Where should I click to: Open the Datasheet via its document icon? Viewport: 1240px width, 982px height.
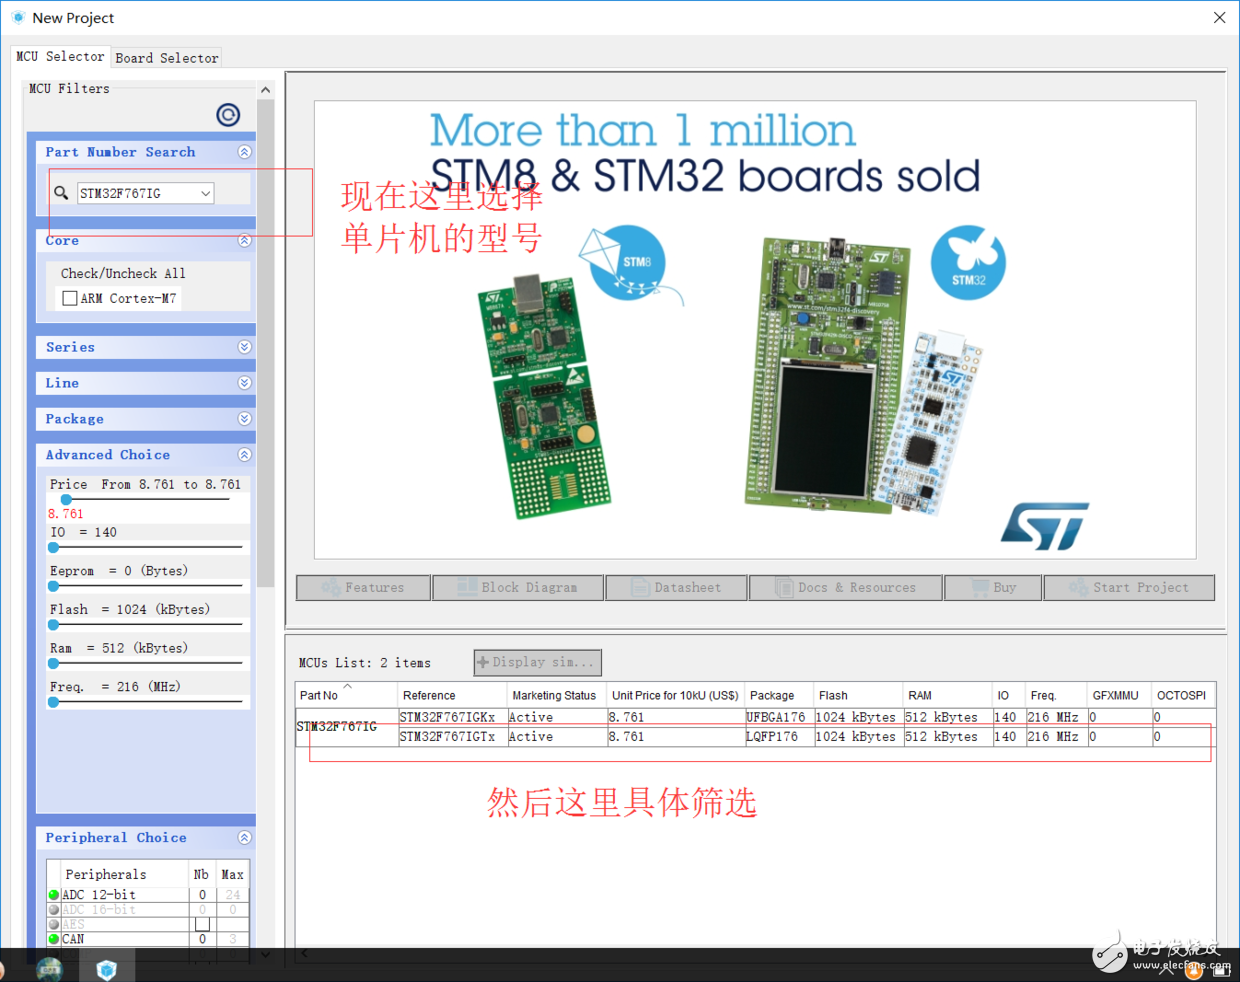point(643,587)
